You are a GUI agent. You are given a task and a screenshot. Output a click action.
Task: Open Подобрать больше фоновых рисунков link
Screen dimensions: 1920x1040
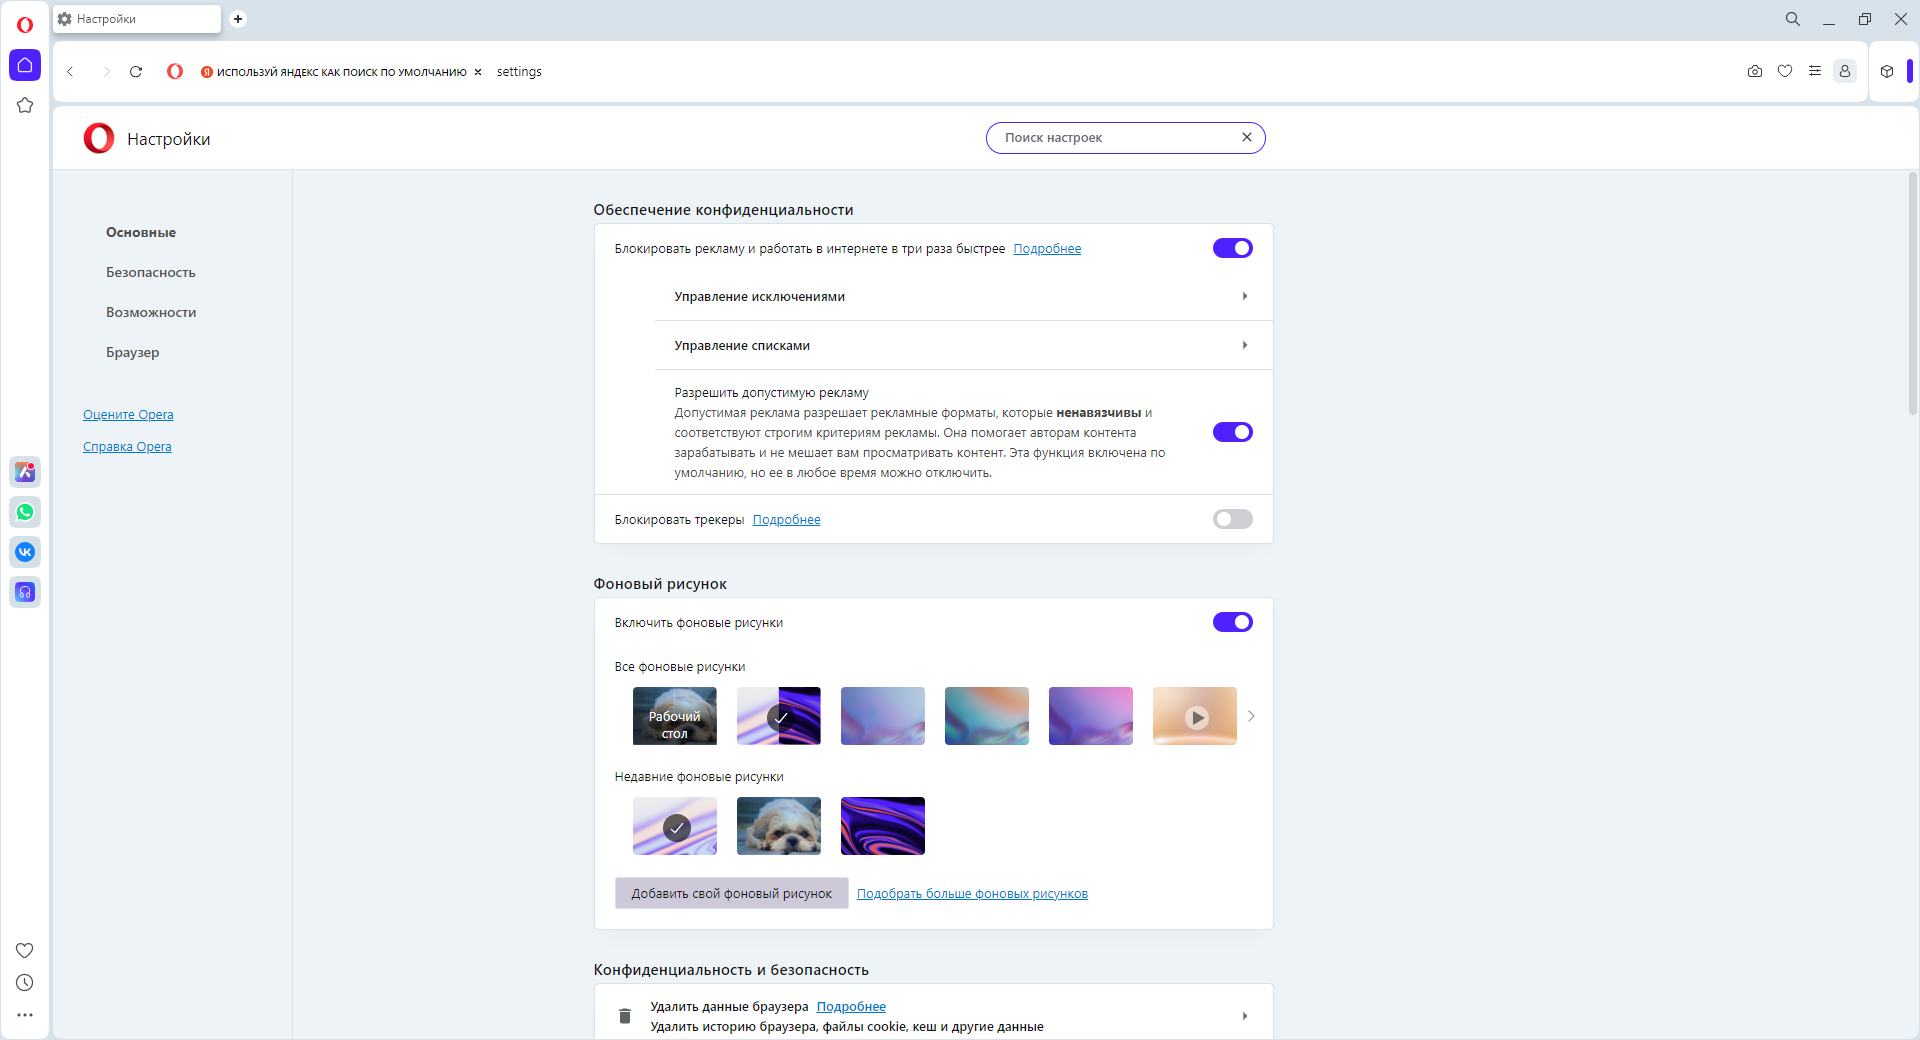(x=972, y=894)
